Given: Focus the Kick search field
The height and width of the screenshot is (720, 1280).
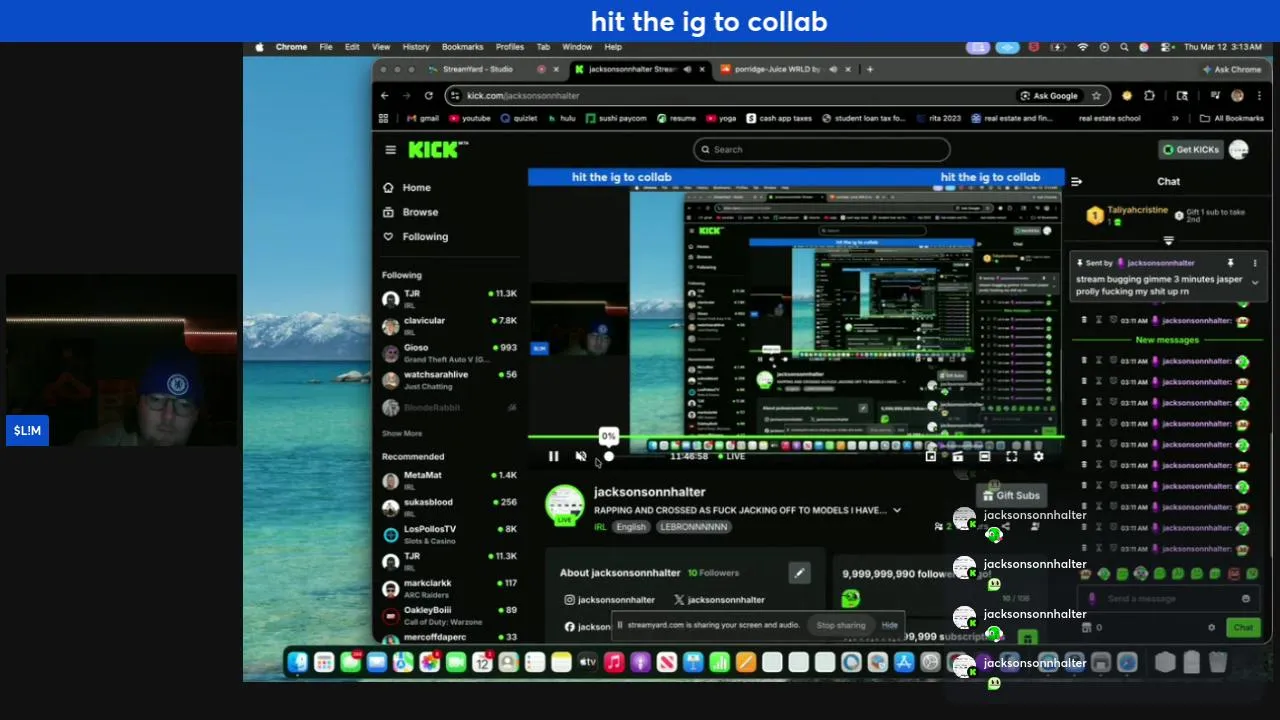Looking at the screenshot, I should click(821, 150).
